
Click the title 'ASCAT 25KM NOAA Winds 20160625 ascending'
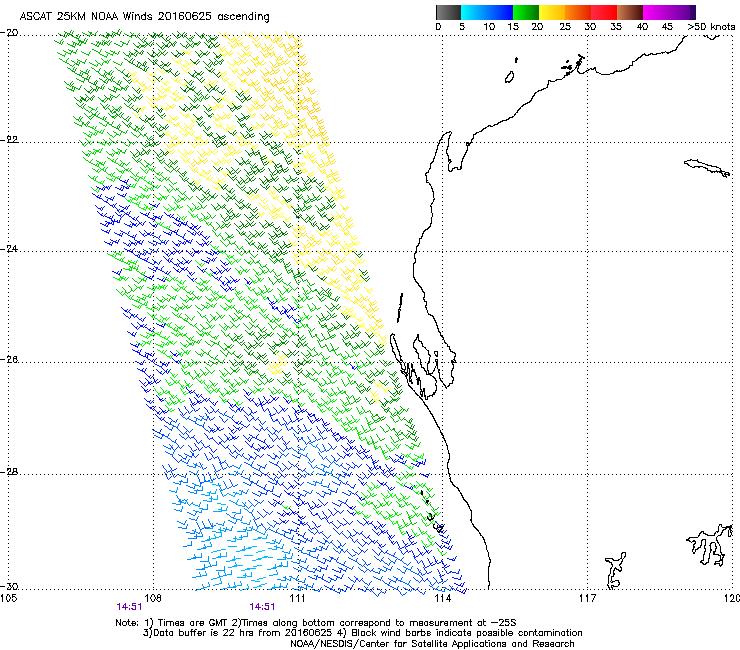pyautogui.click(x=144, y=17)
